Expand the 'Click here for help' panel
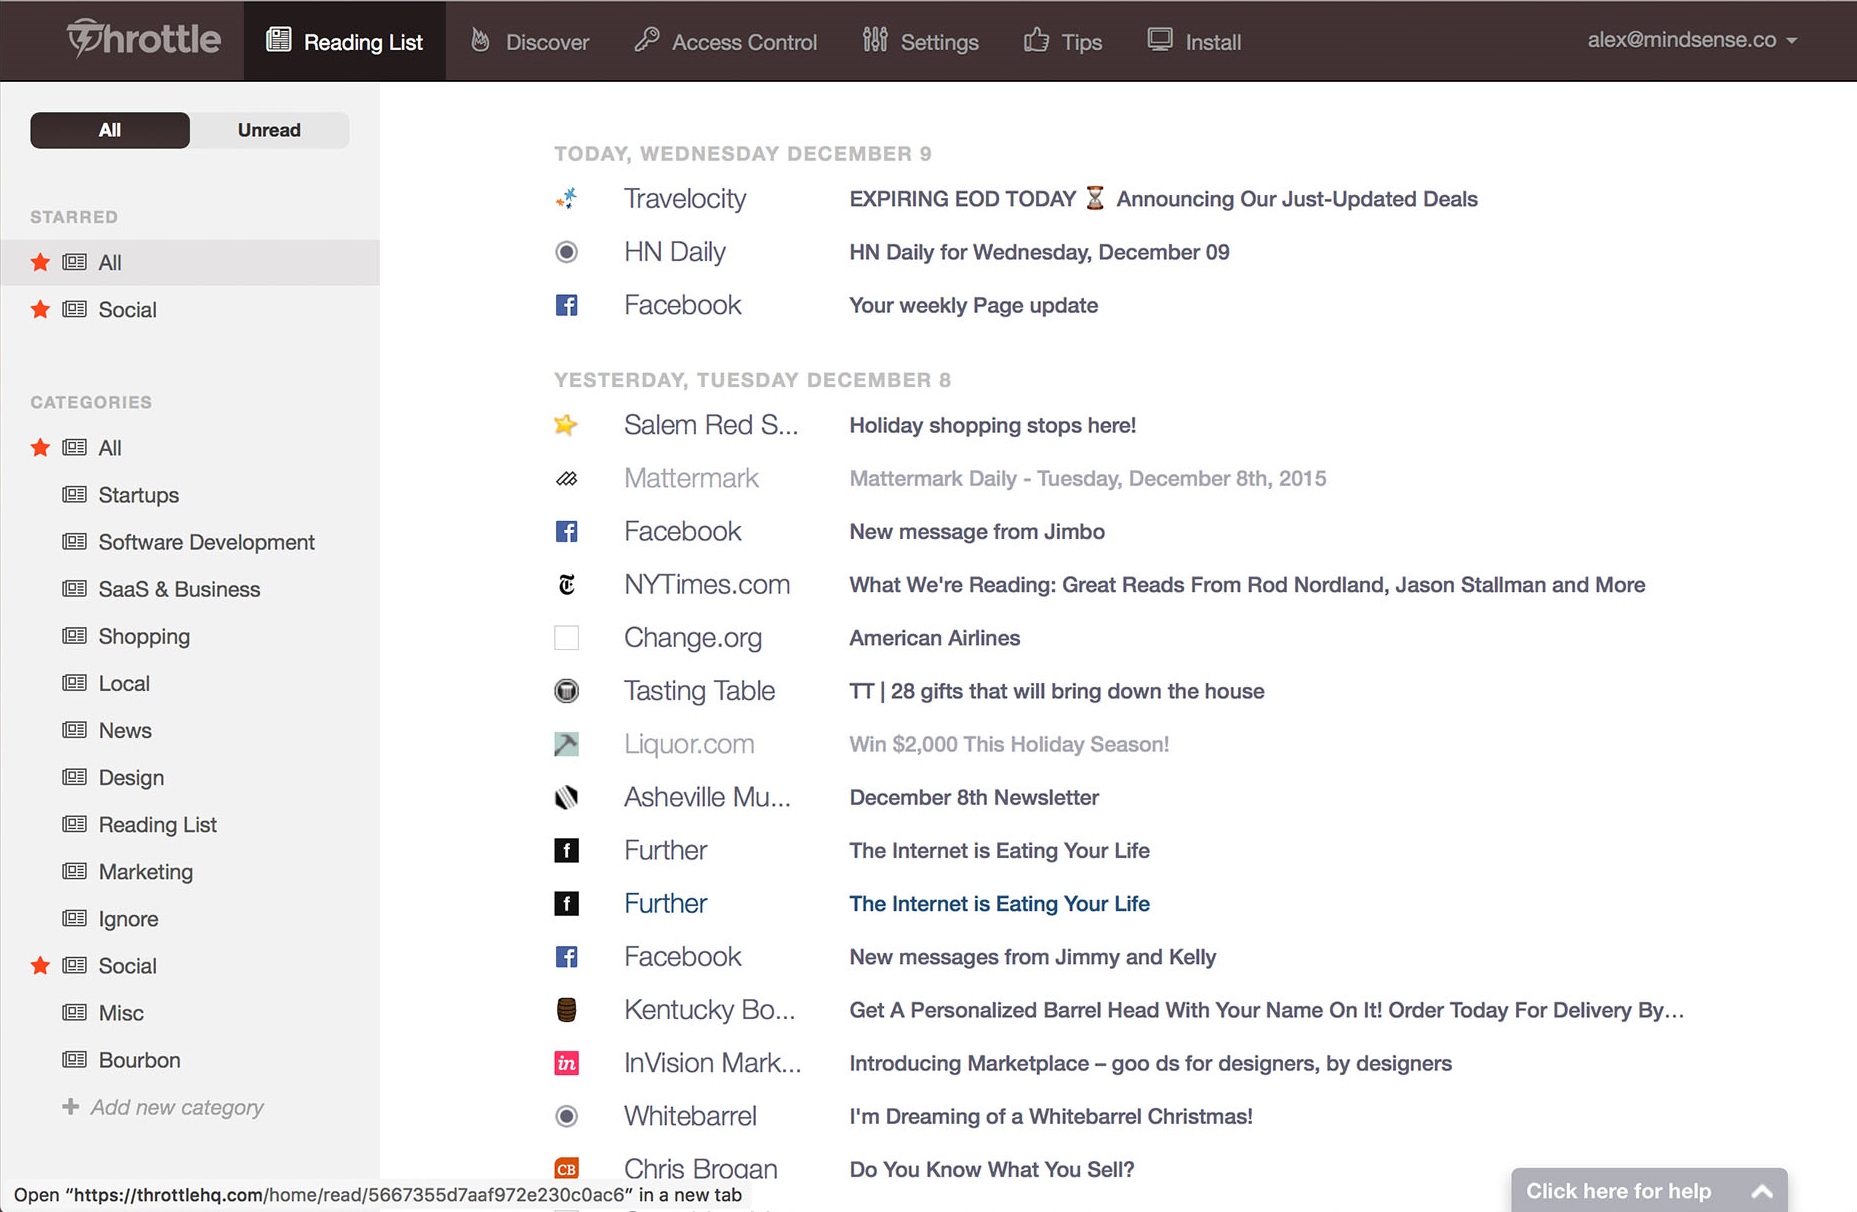 point(1649,1190)
